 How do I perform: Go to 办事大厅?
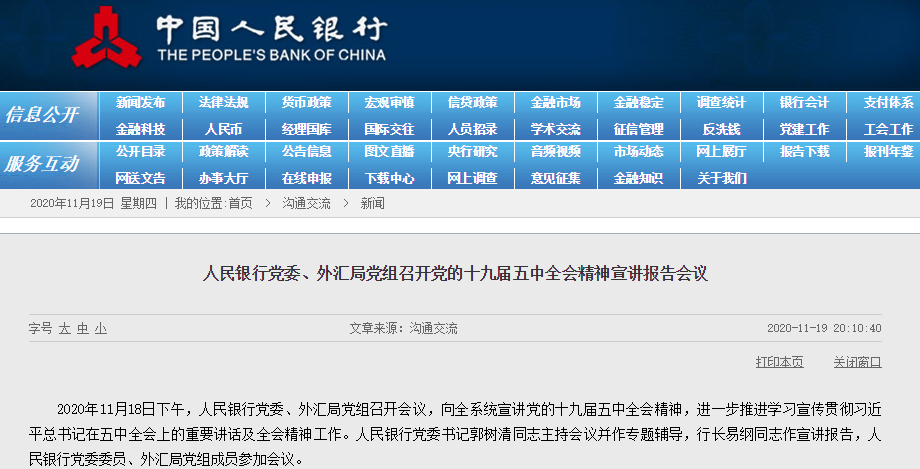click(x=224, y=178)
